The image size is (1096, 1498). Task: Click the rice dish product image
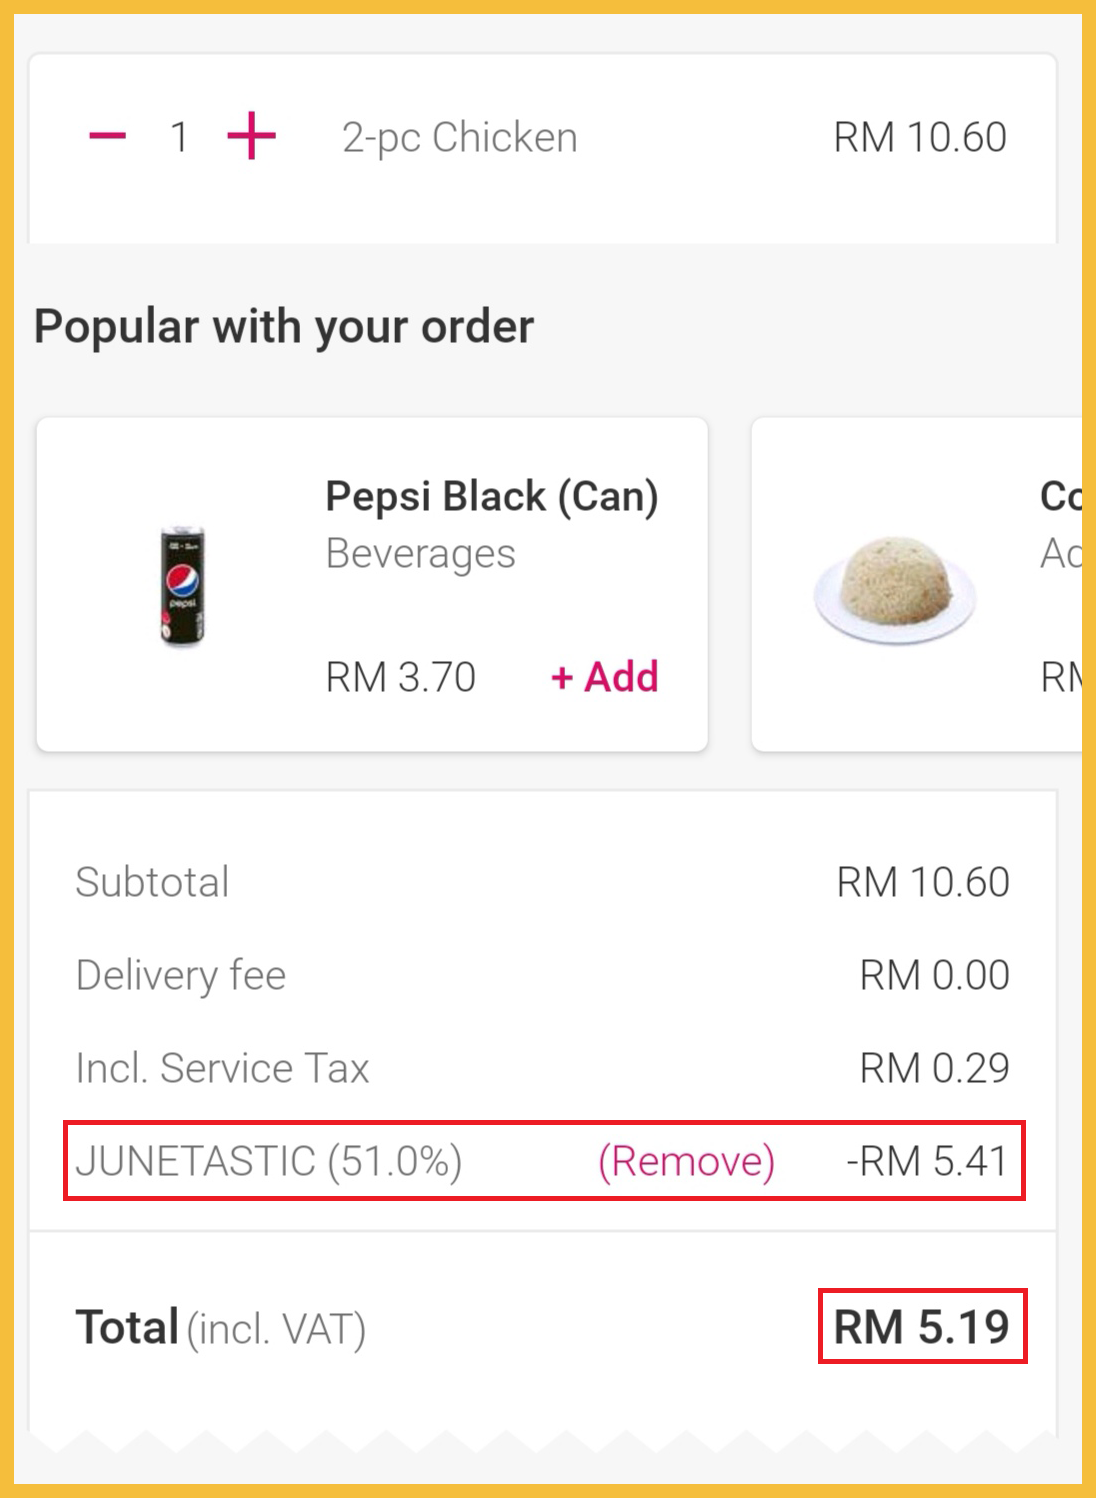tap(894, 587)
